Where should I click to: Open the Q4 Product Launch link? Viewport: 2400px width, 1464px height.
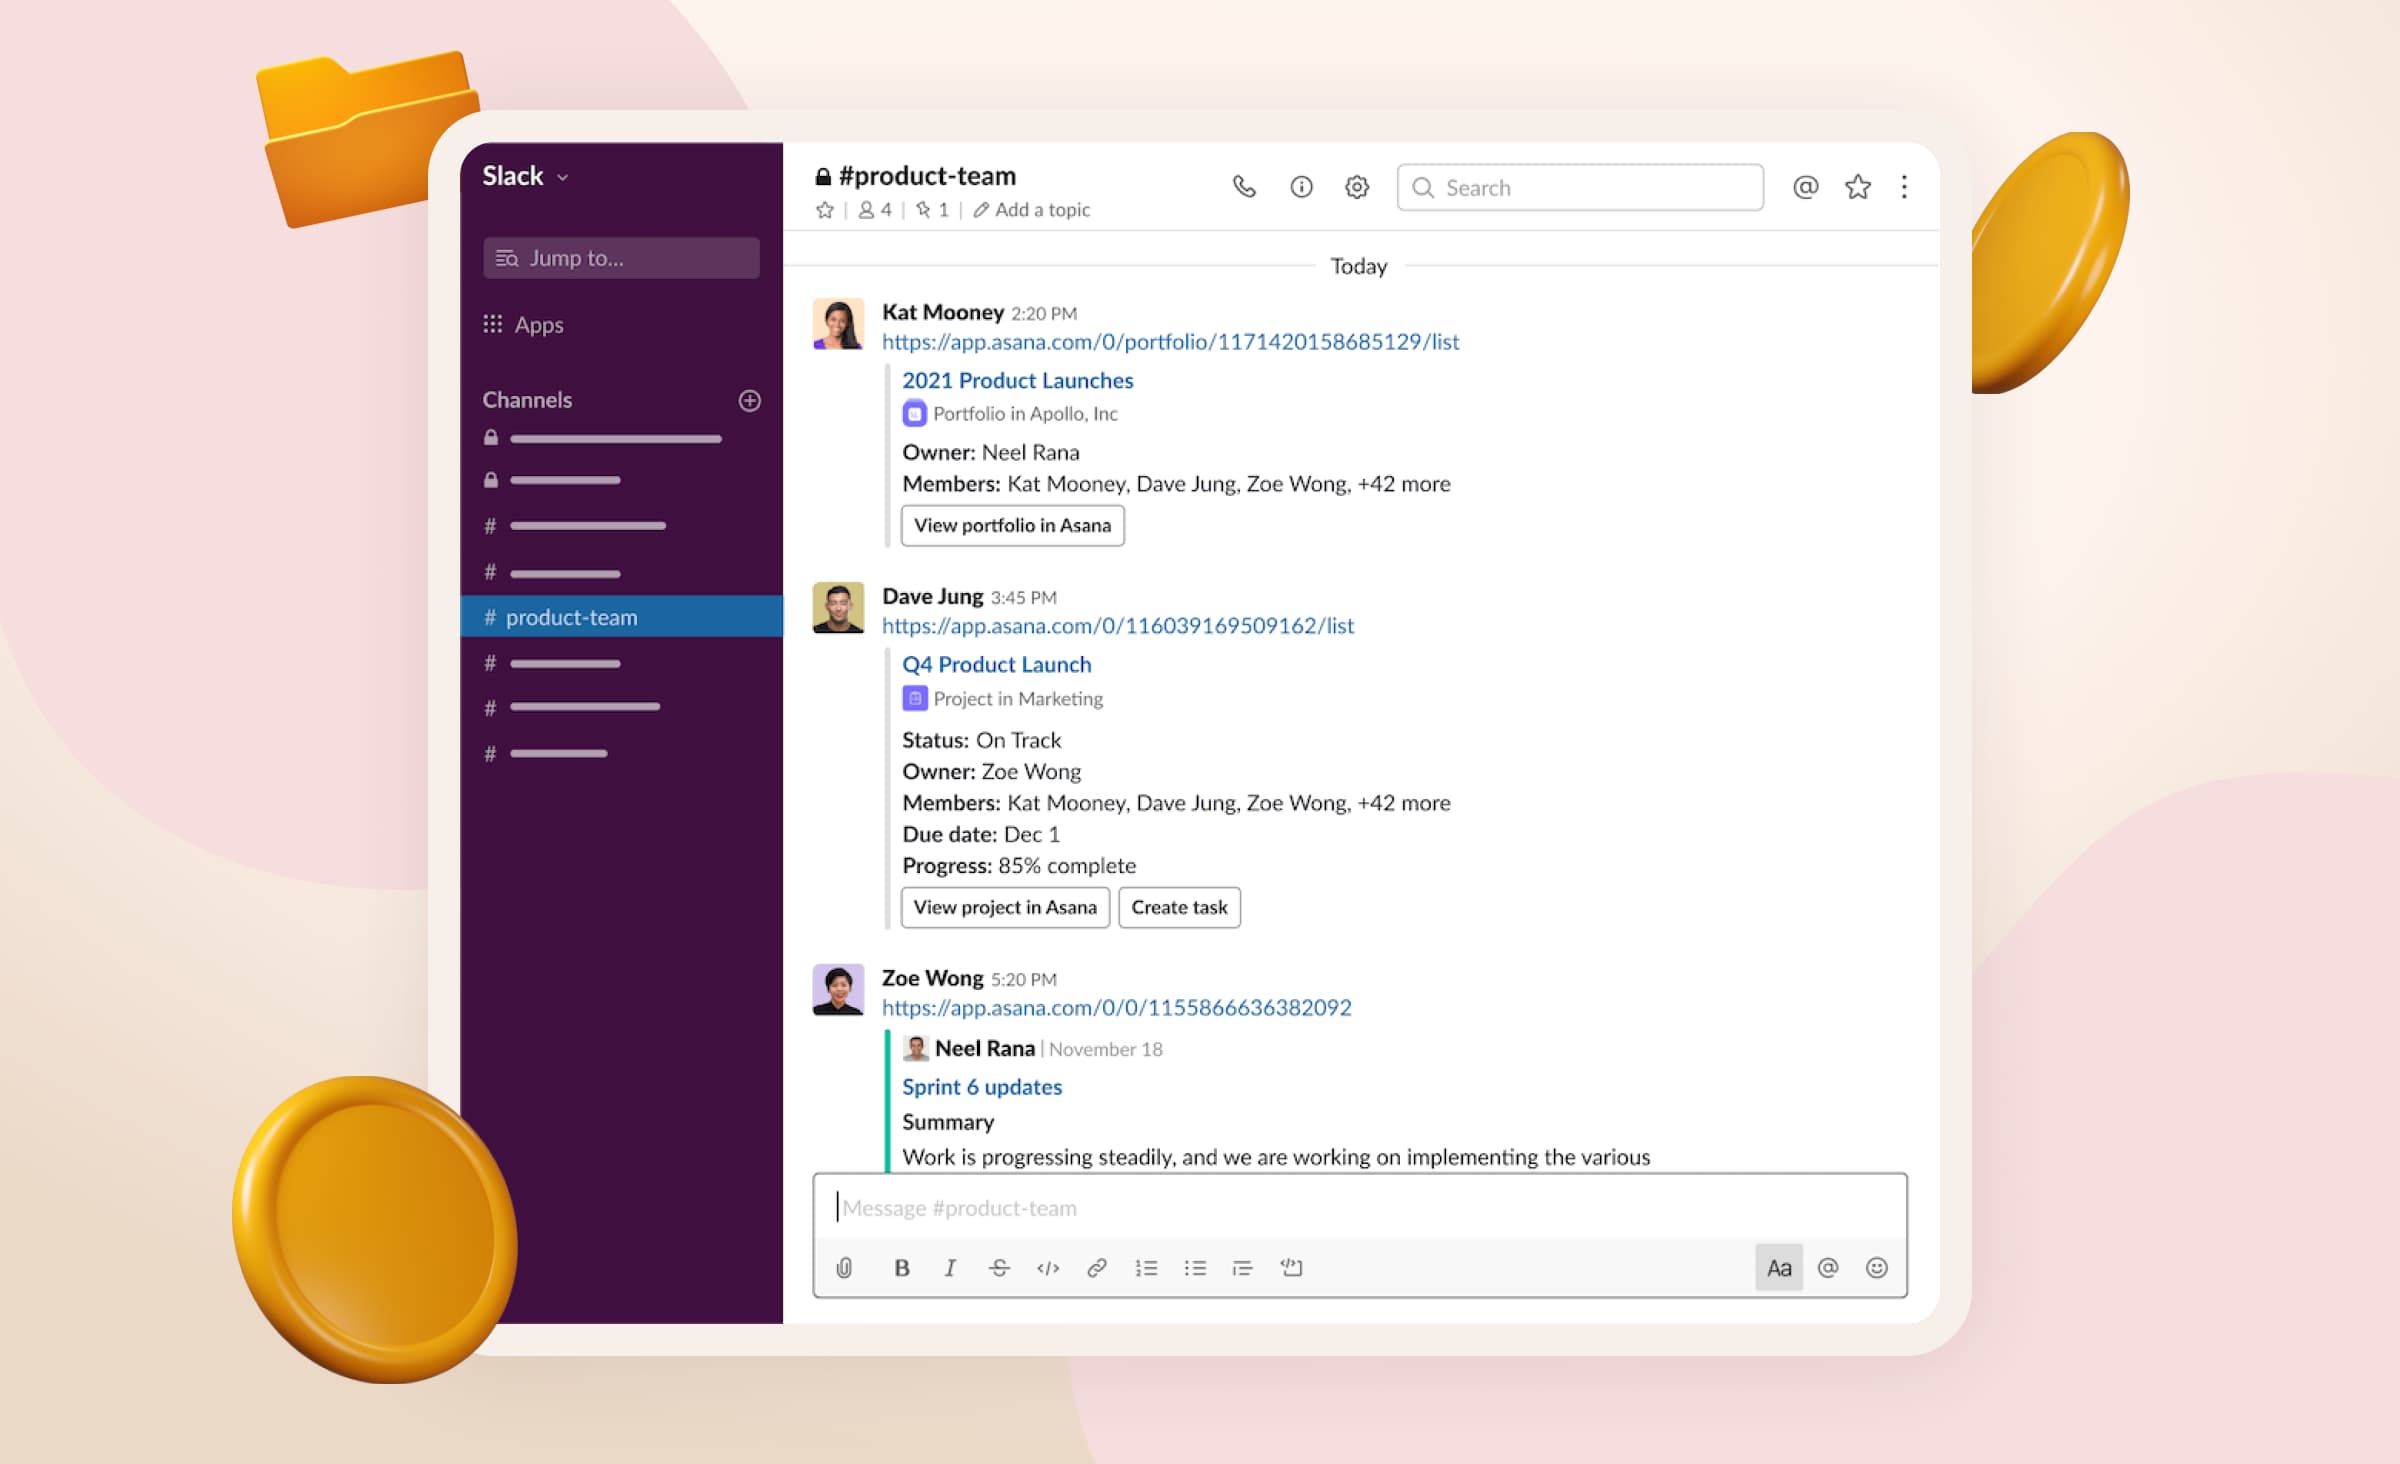pyautogui.click(x=997, y=665)
